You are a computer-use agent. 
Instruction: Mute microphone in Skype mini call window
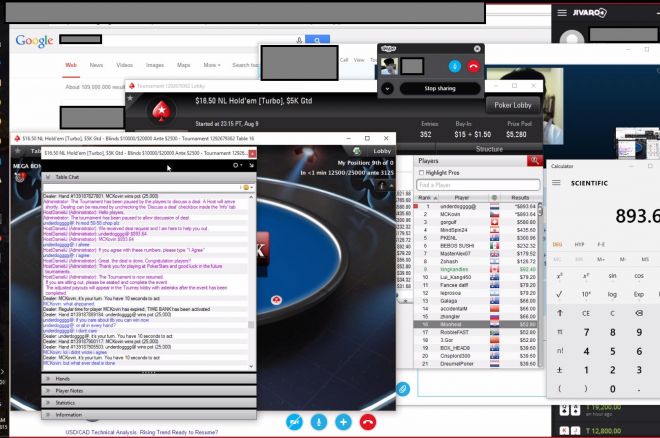(455, 66)
